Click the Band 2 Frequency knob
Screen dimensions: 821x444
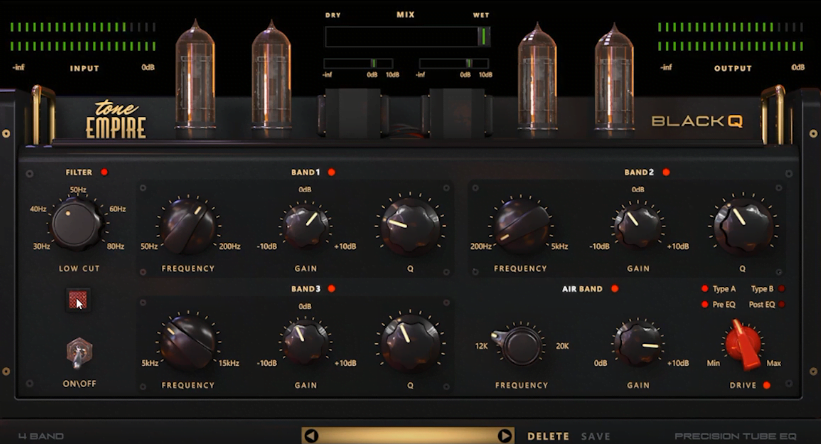coord(521,226)
